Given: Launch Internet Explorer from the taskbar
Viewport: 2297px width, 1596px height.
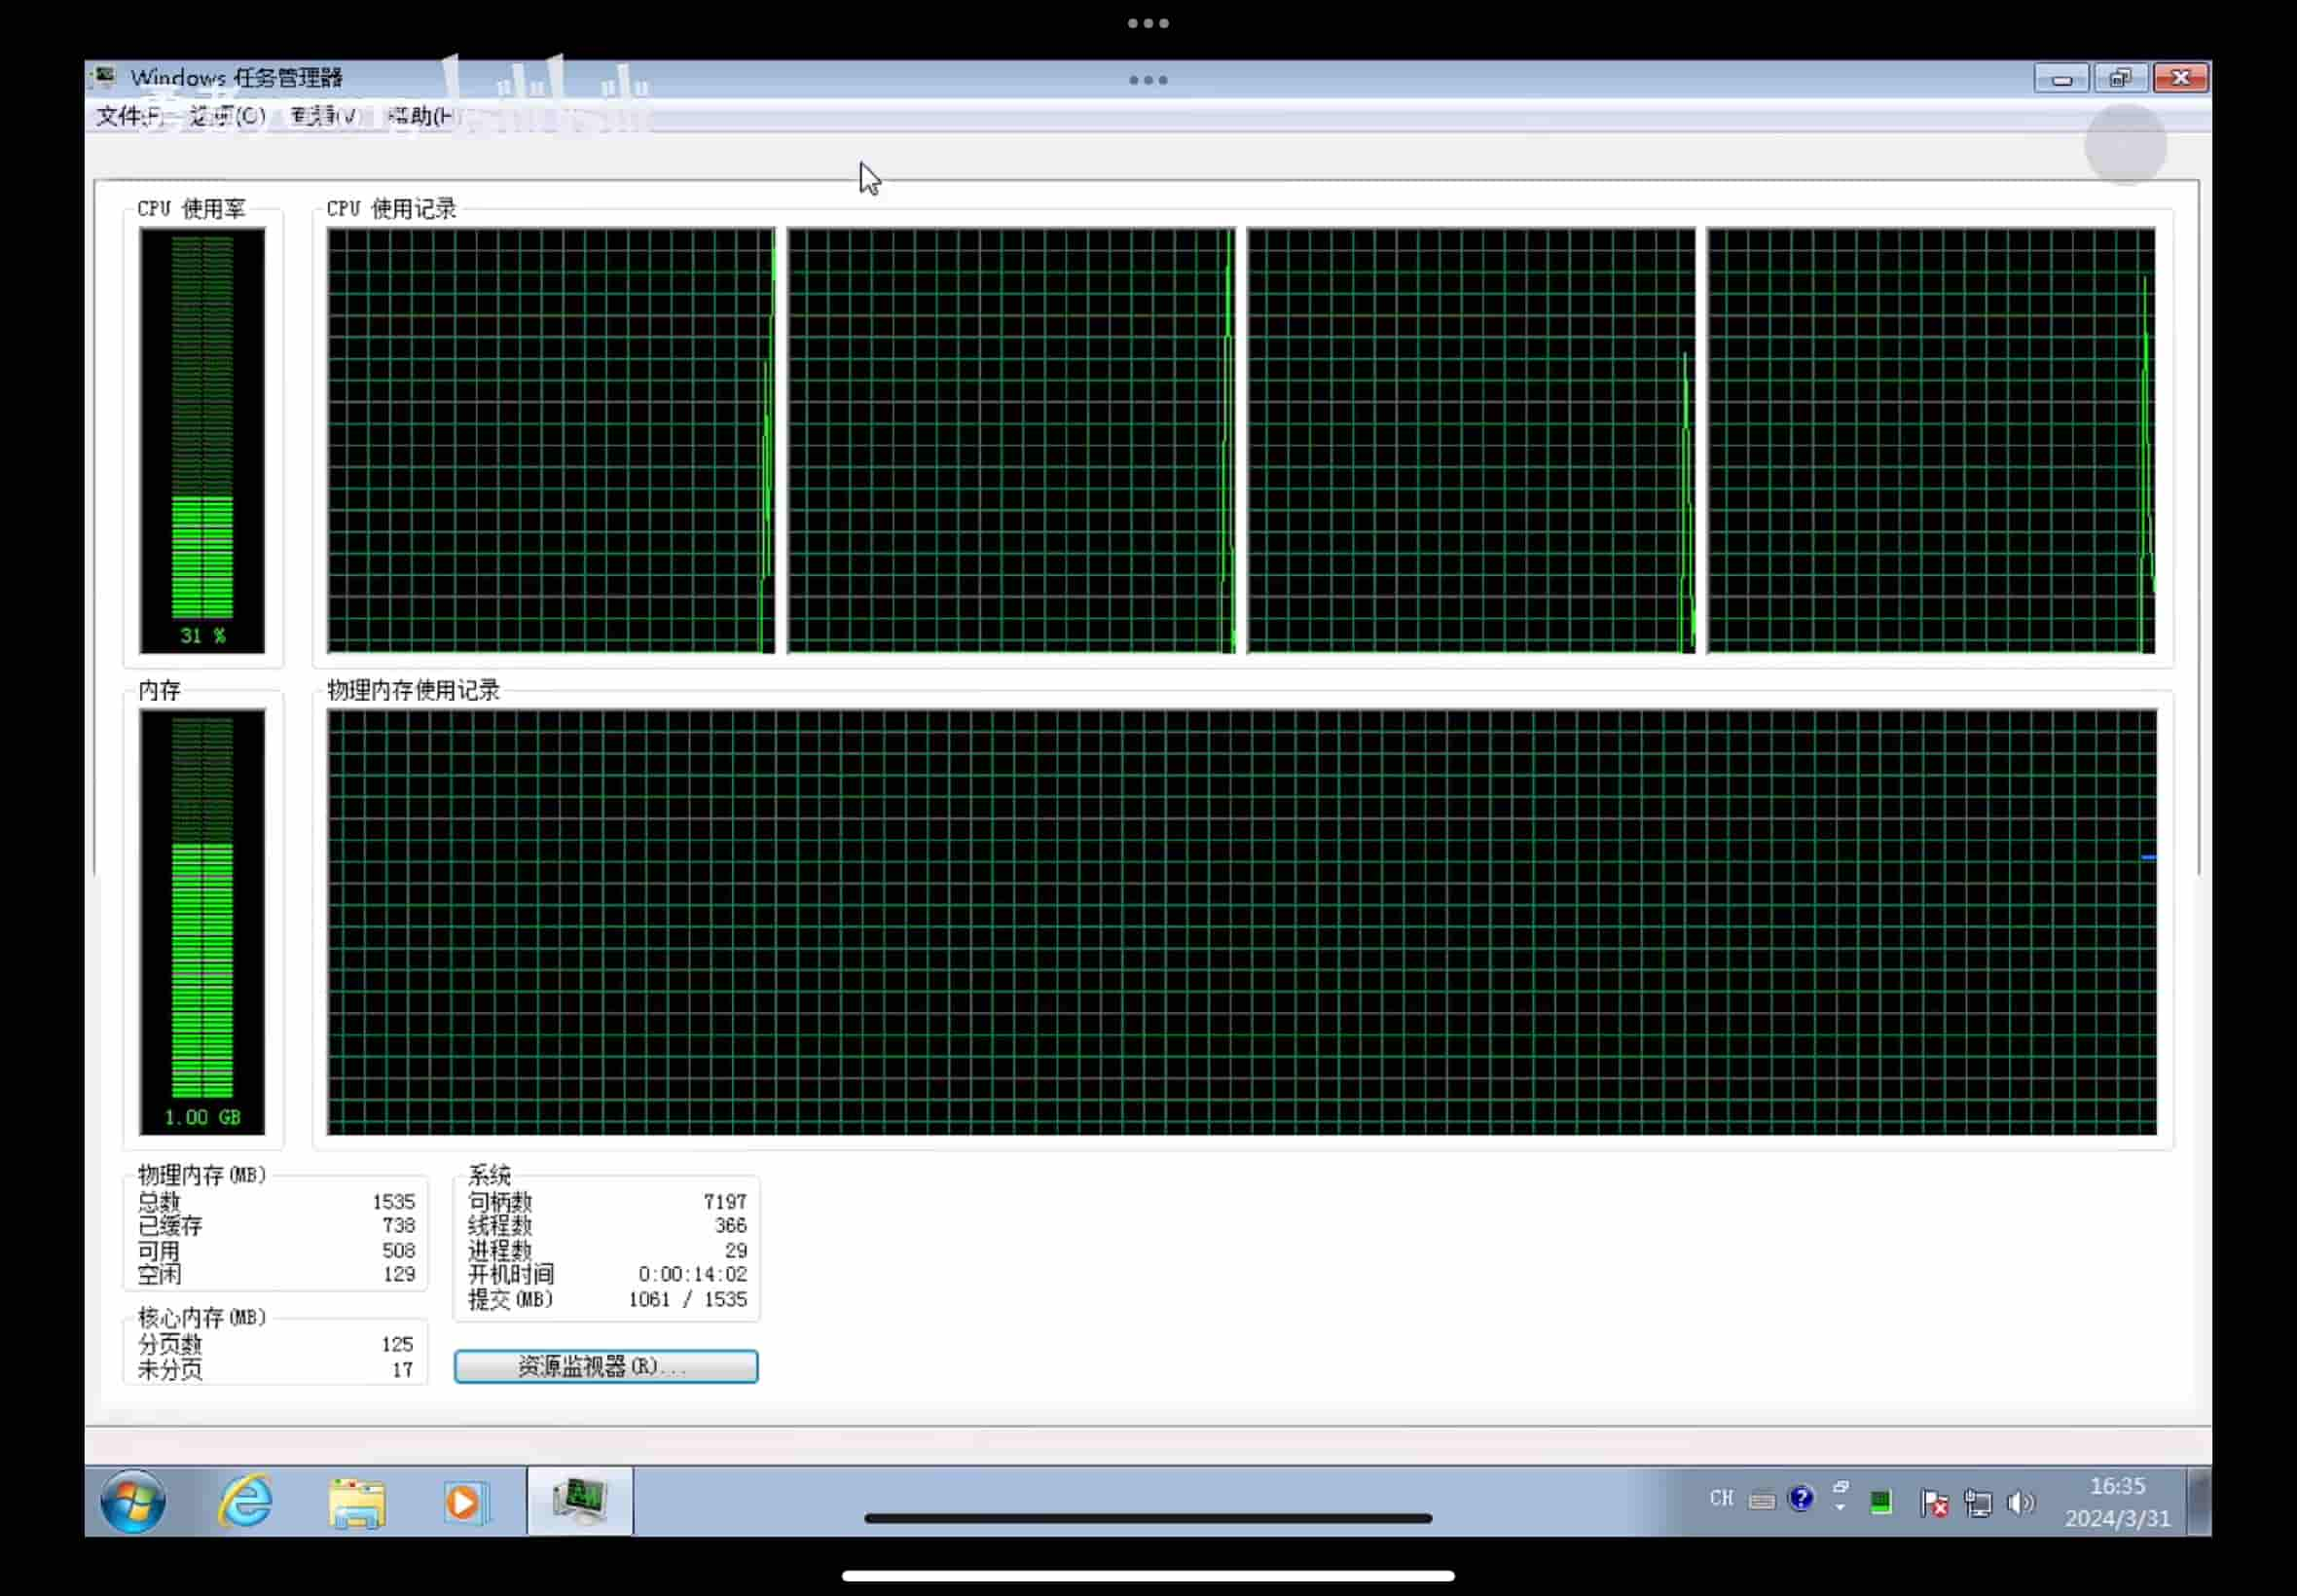Looking at the screenshot, I should tap(245, 1500).
